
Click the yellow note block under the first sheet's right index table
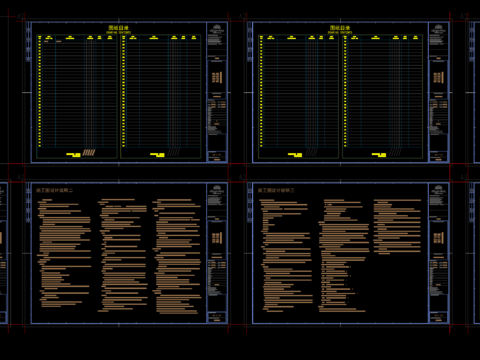click(x=157, y=155)
